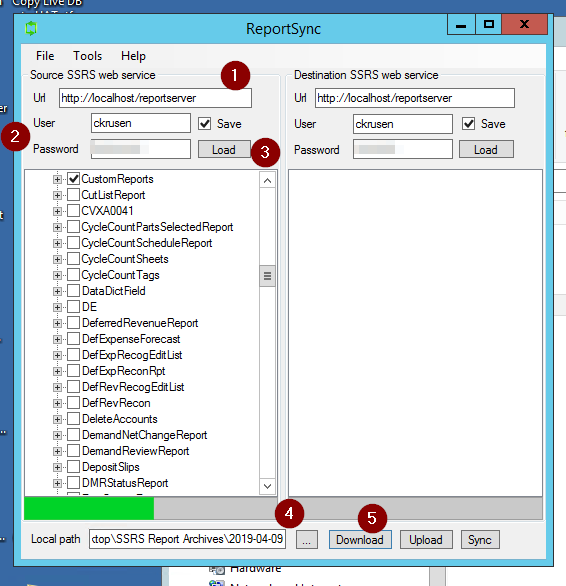This screenshot has width=566, height=586.
Task: Check the CVXA0041 checkbox
Action: [x=73, y=211]
